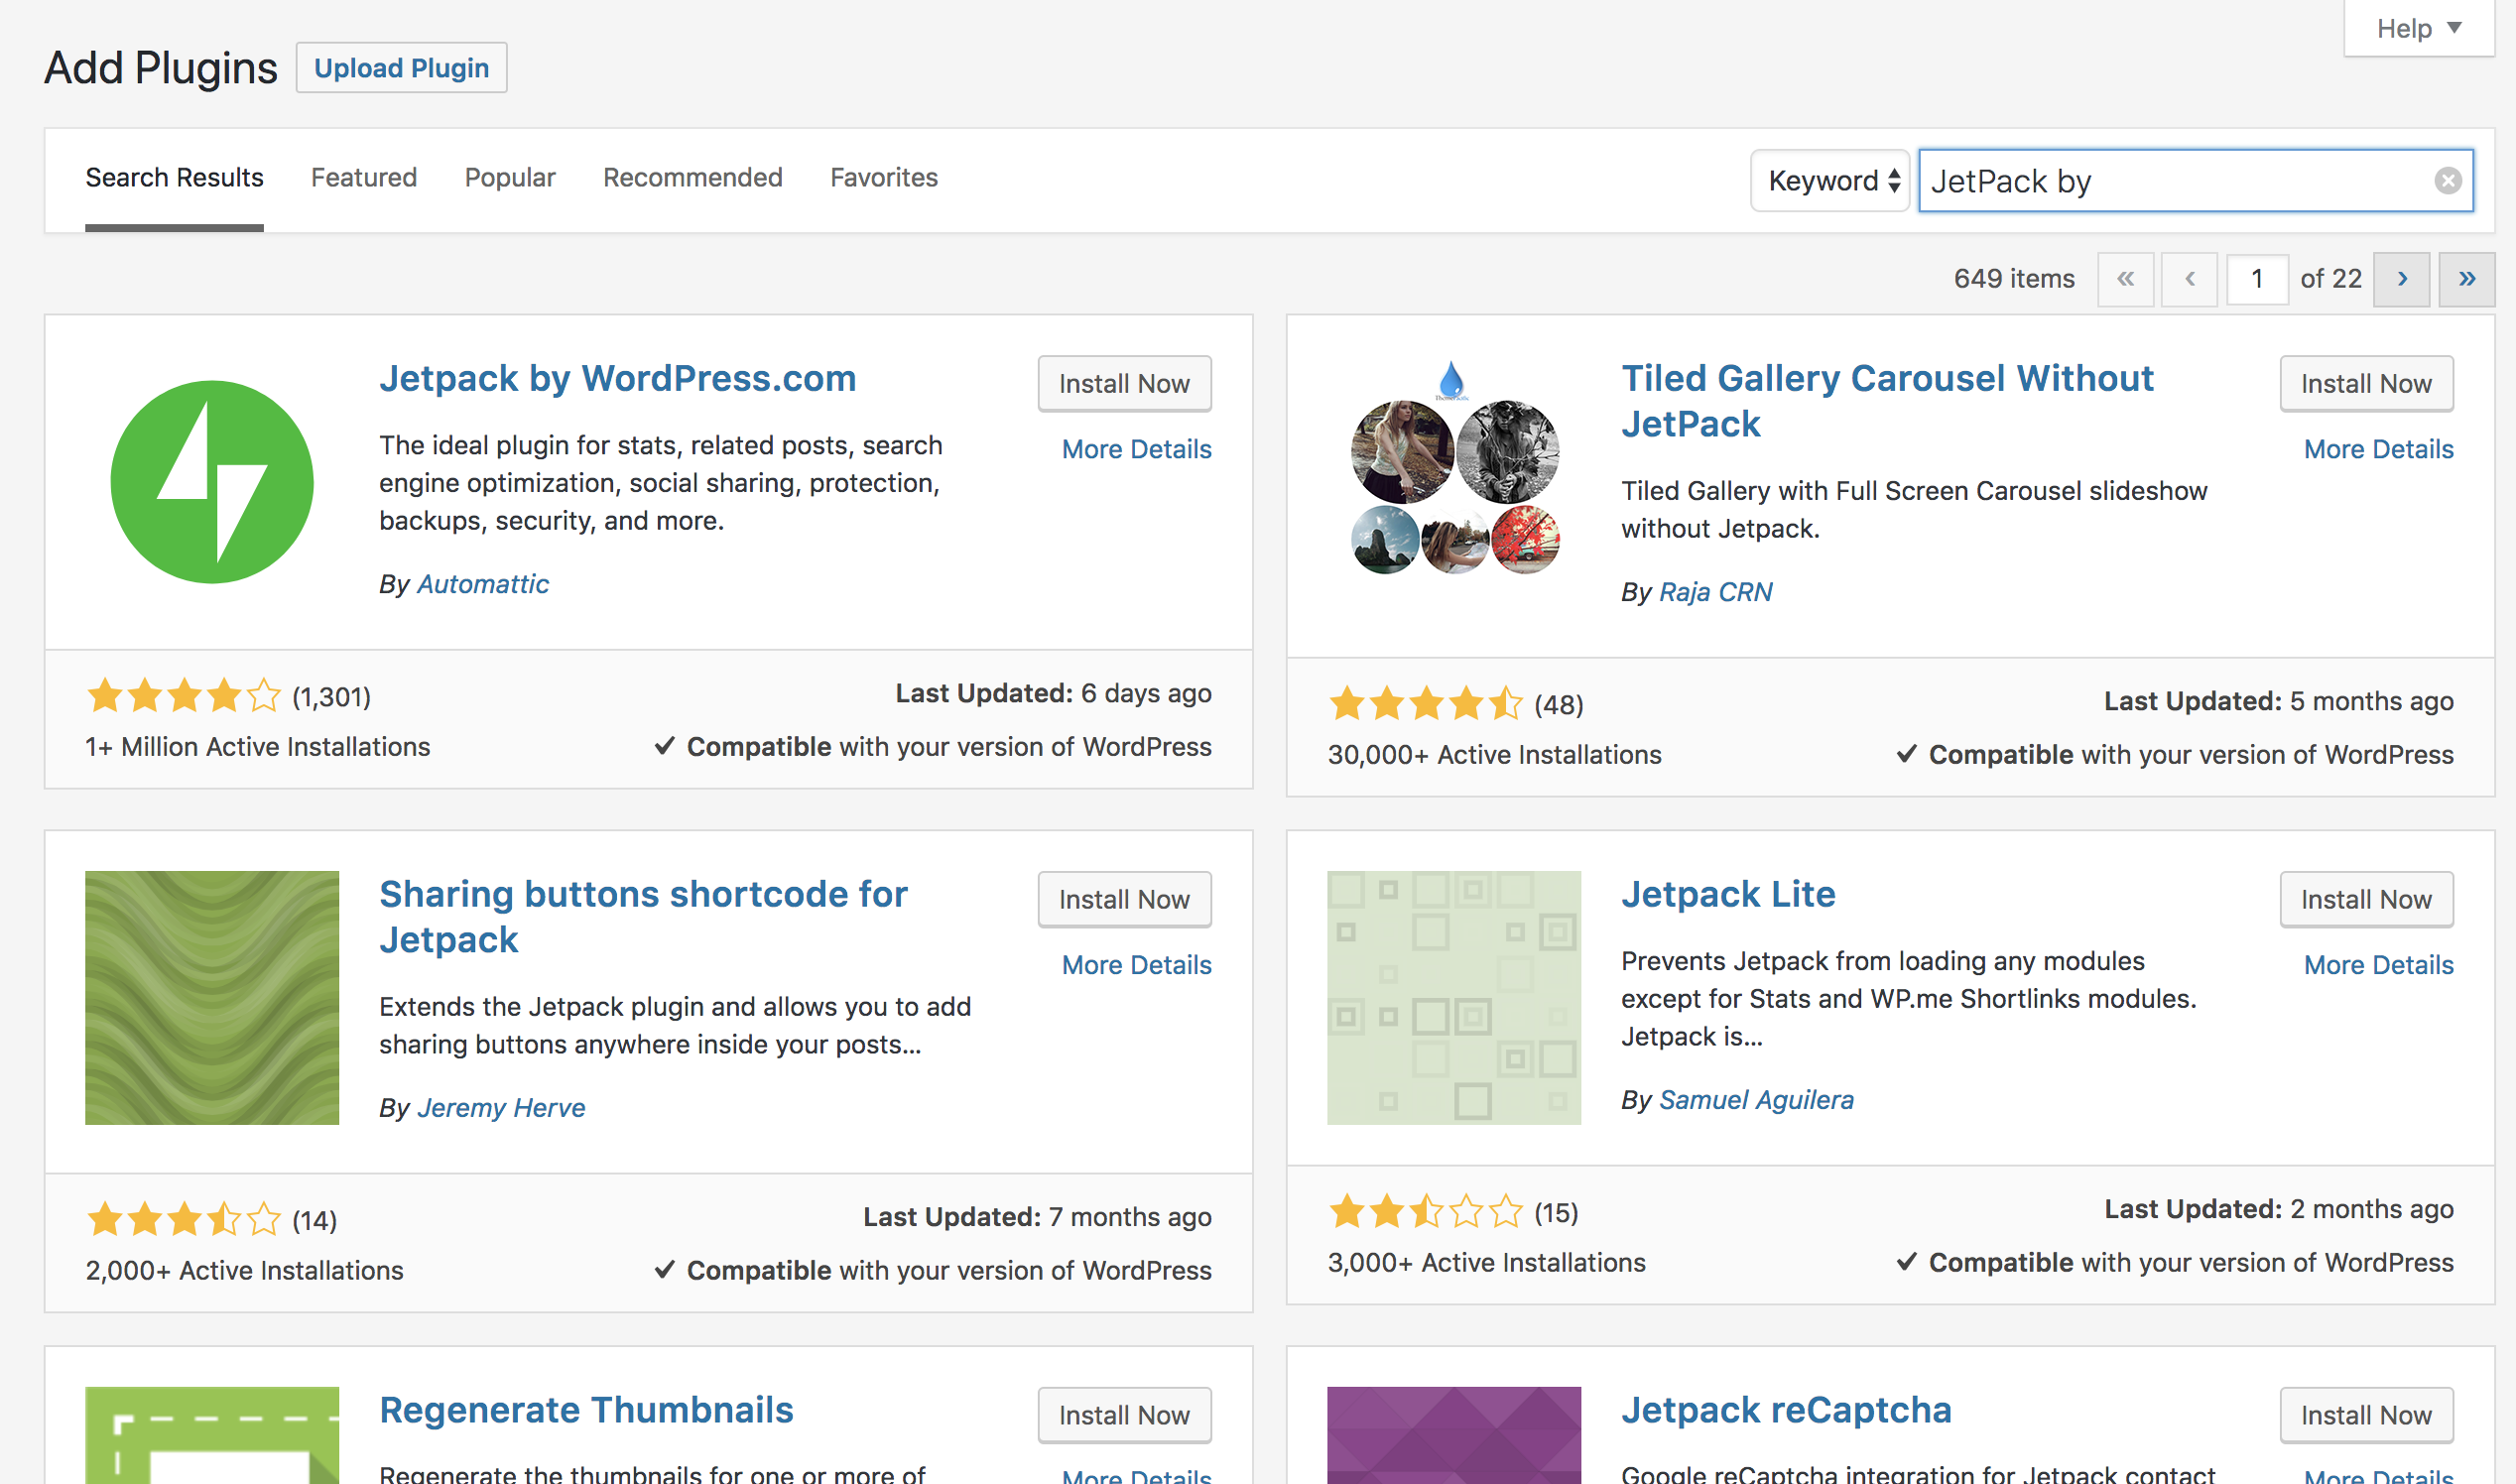The width and height of the screenshot is (2516, 1484).
Task: Open the Tiled Gallery Carousel circular photos thumbnail
Action: click(1454, 468)
